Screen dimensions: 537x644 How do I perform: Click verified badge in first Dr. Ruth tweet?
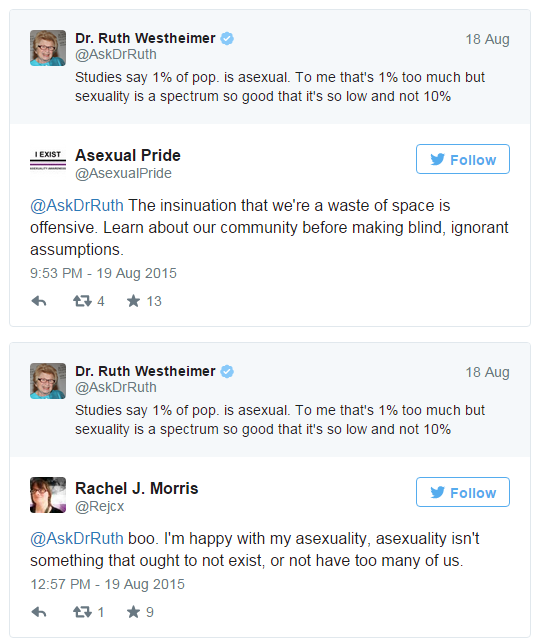point(227,39)
